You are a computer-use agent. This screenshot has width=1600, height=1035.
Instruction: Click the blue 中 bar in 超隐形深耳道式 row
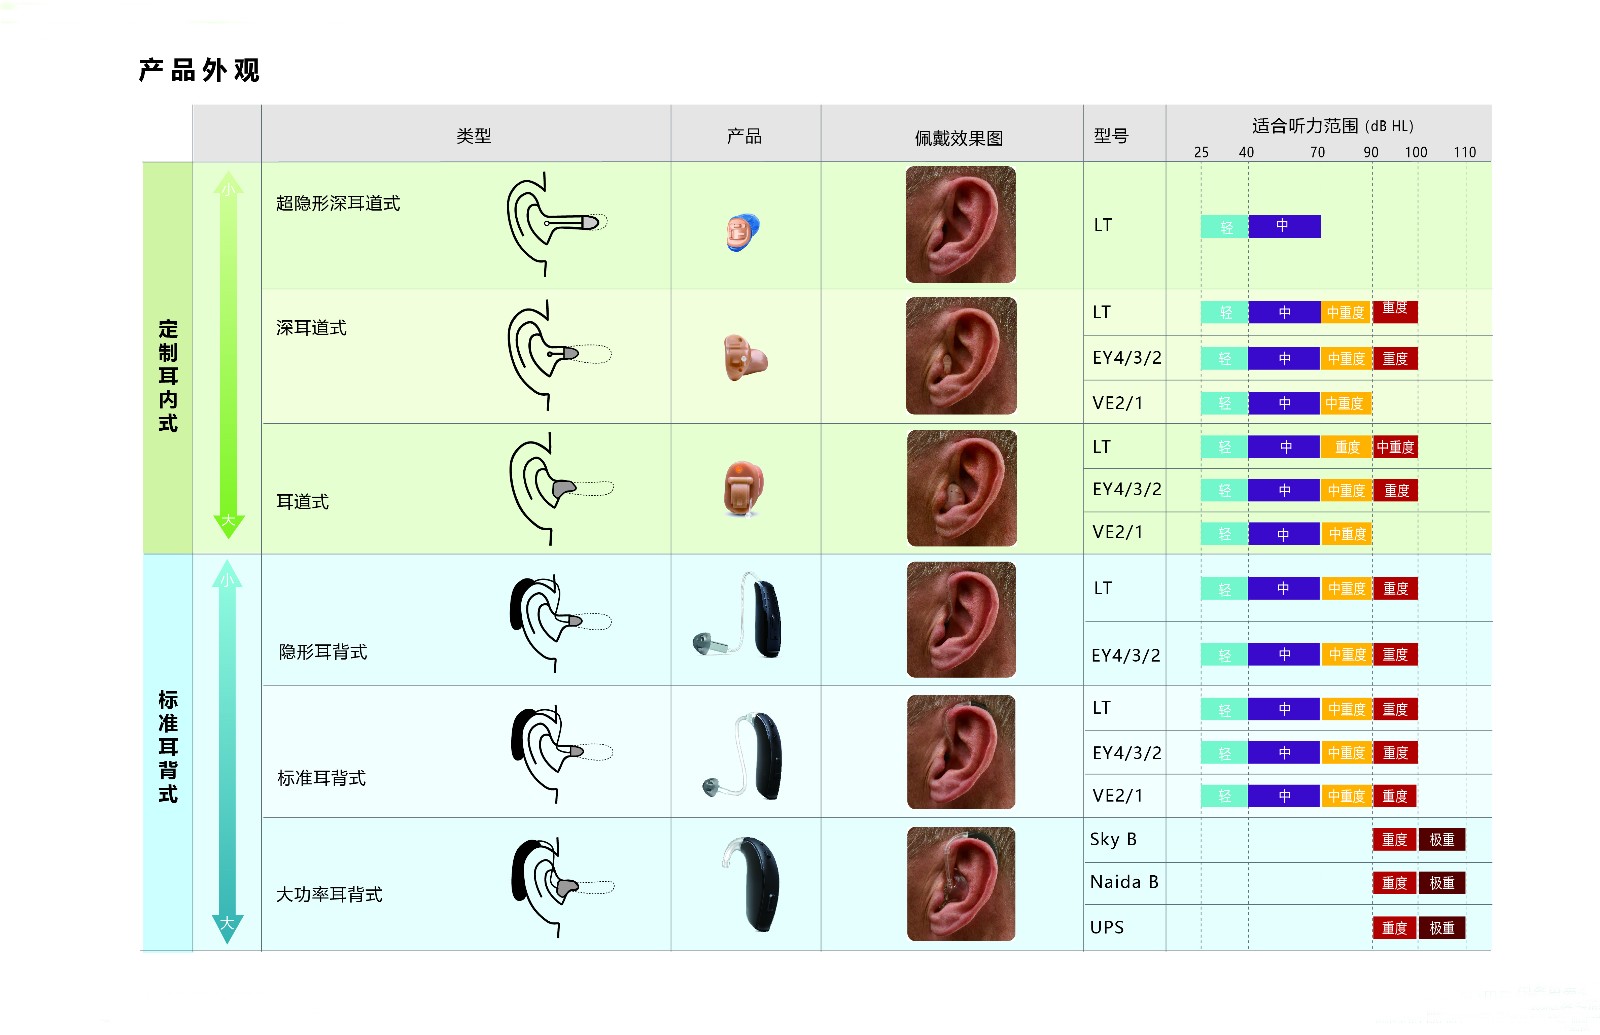click(1284, 227)
